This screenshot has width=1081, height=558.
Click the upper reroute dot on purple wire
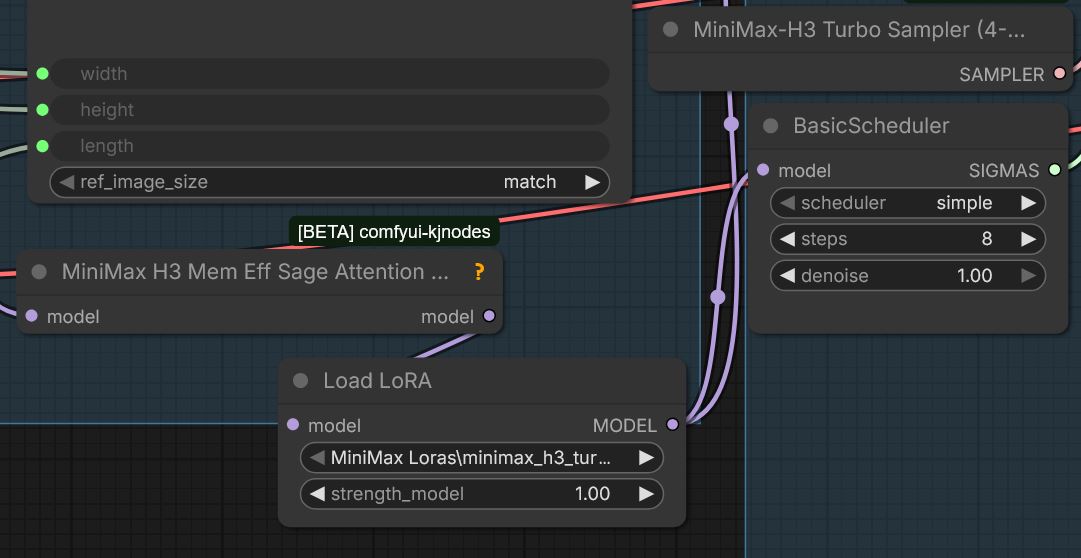(731, 124)
